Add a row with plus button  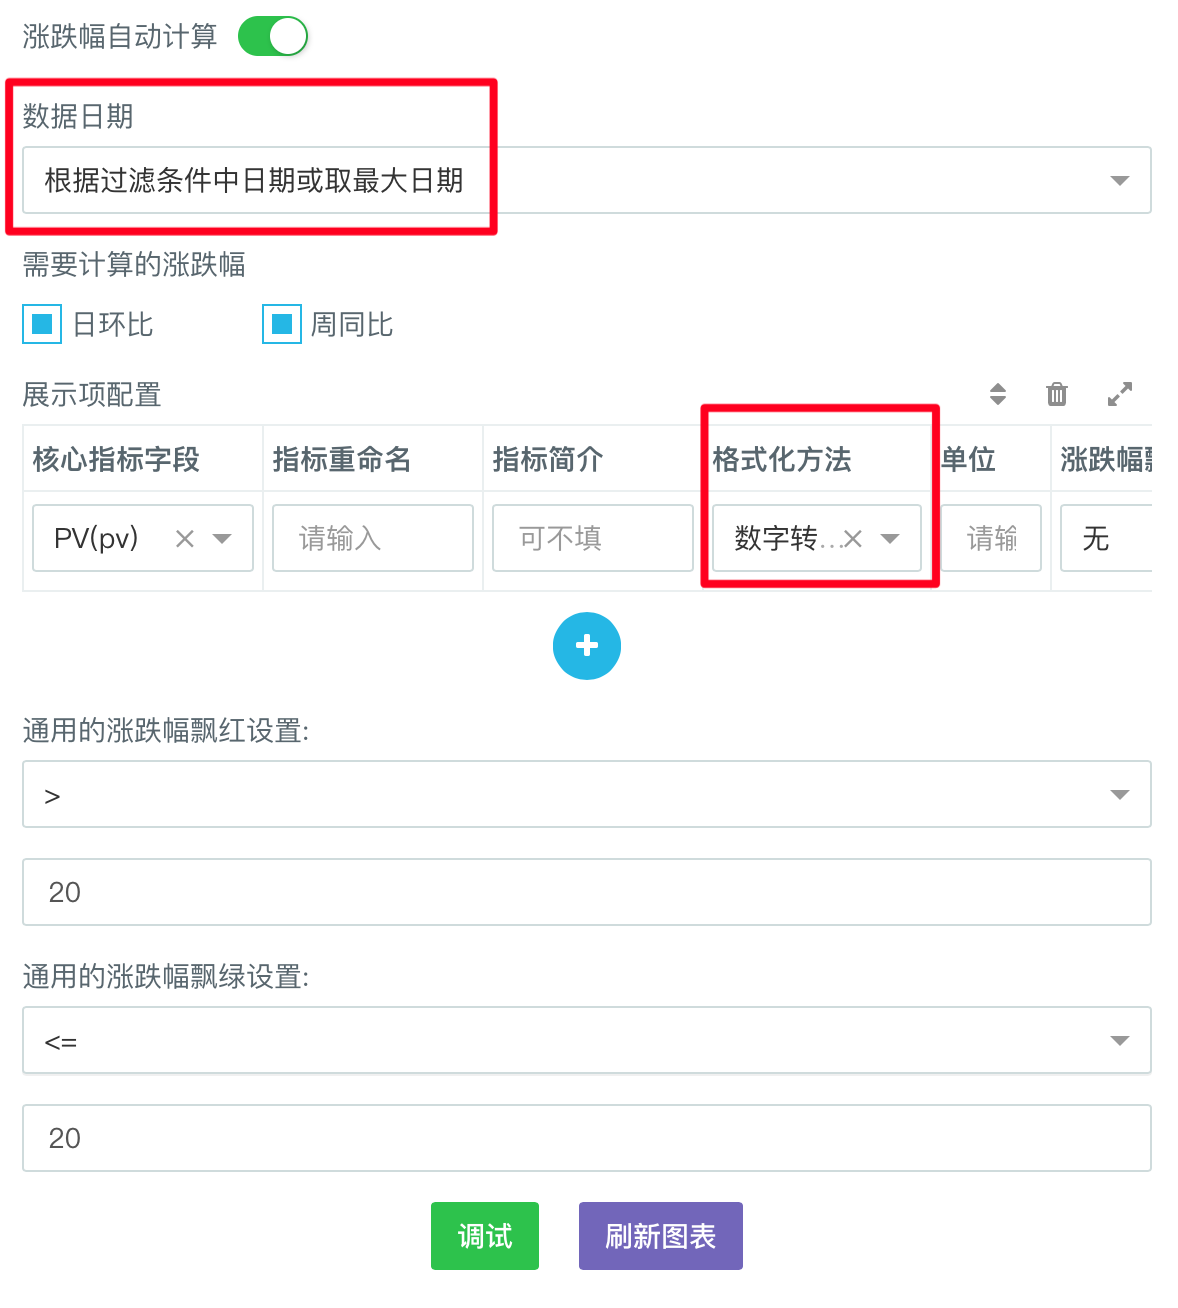587,646
